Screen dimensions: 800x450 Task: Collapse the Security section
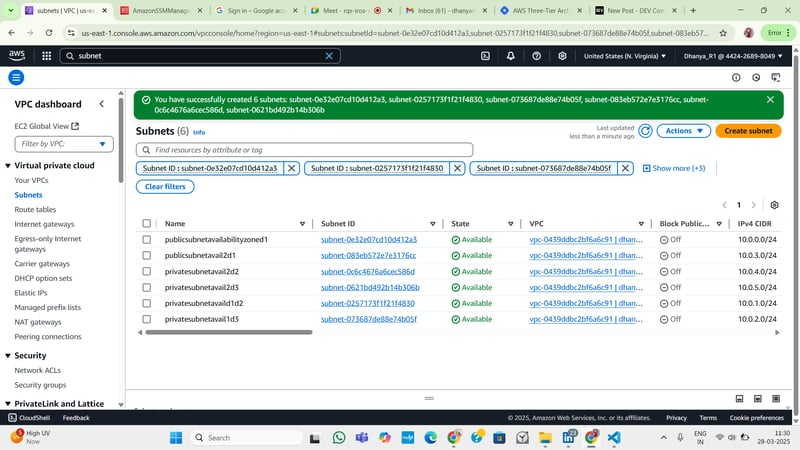tap(8, 356)
